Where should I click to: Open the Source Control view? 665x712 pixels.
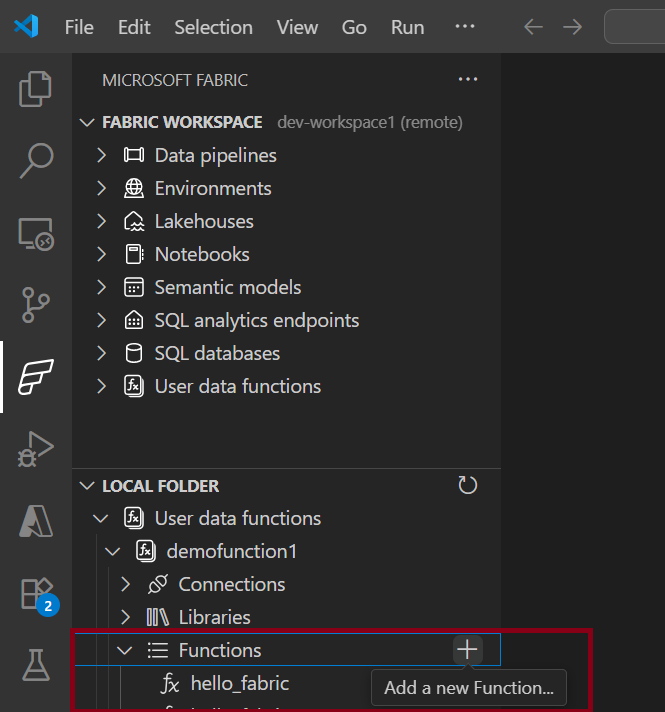click(x=35, y=305)
